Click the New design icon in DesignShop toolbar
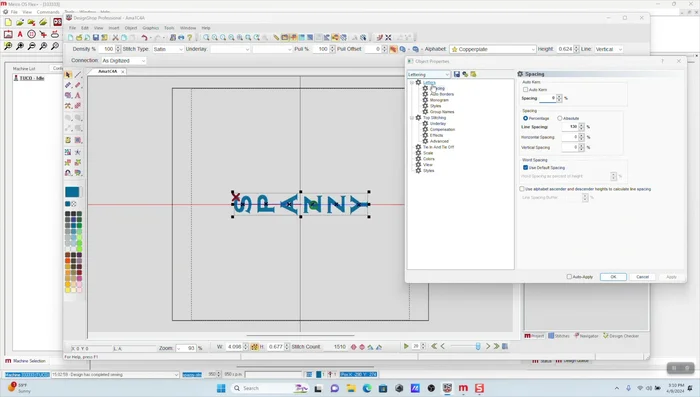 pos(71,38)
